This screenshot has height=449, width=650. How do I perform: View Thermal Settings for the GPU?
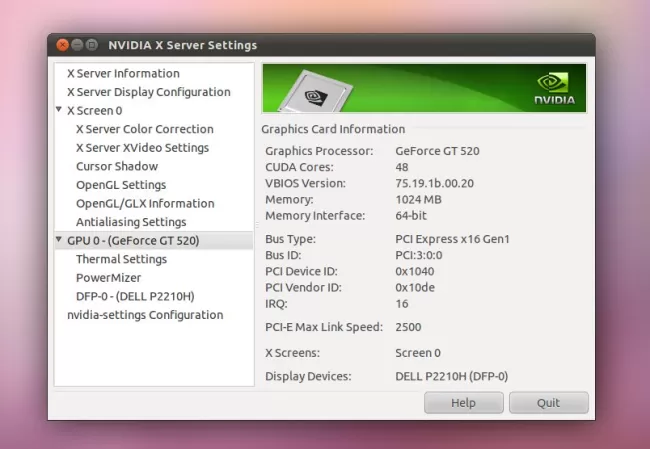tap(121, 259)
